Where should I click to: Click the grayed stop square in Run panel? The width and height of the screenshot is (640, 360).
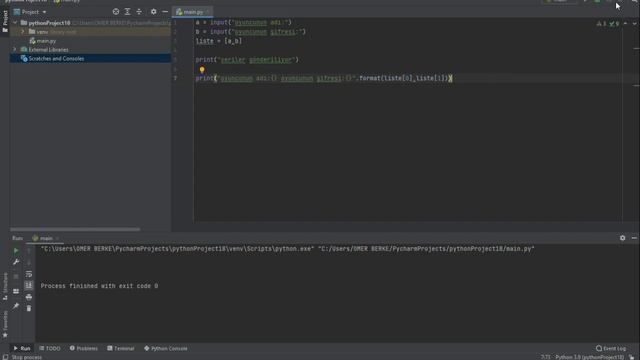(x=16, y=277)
